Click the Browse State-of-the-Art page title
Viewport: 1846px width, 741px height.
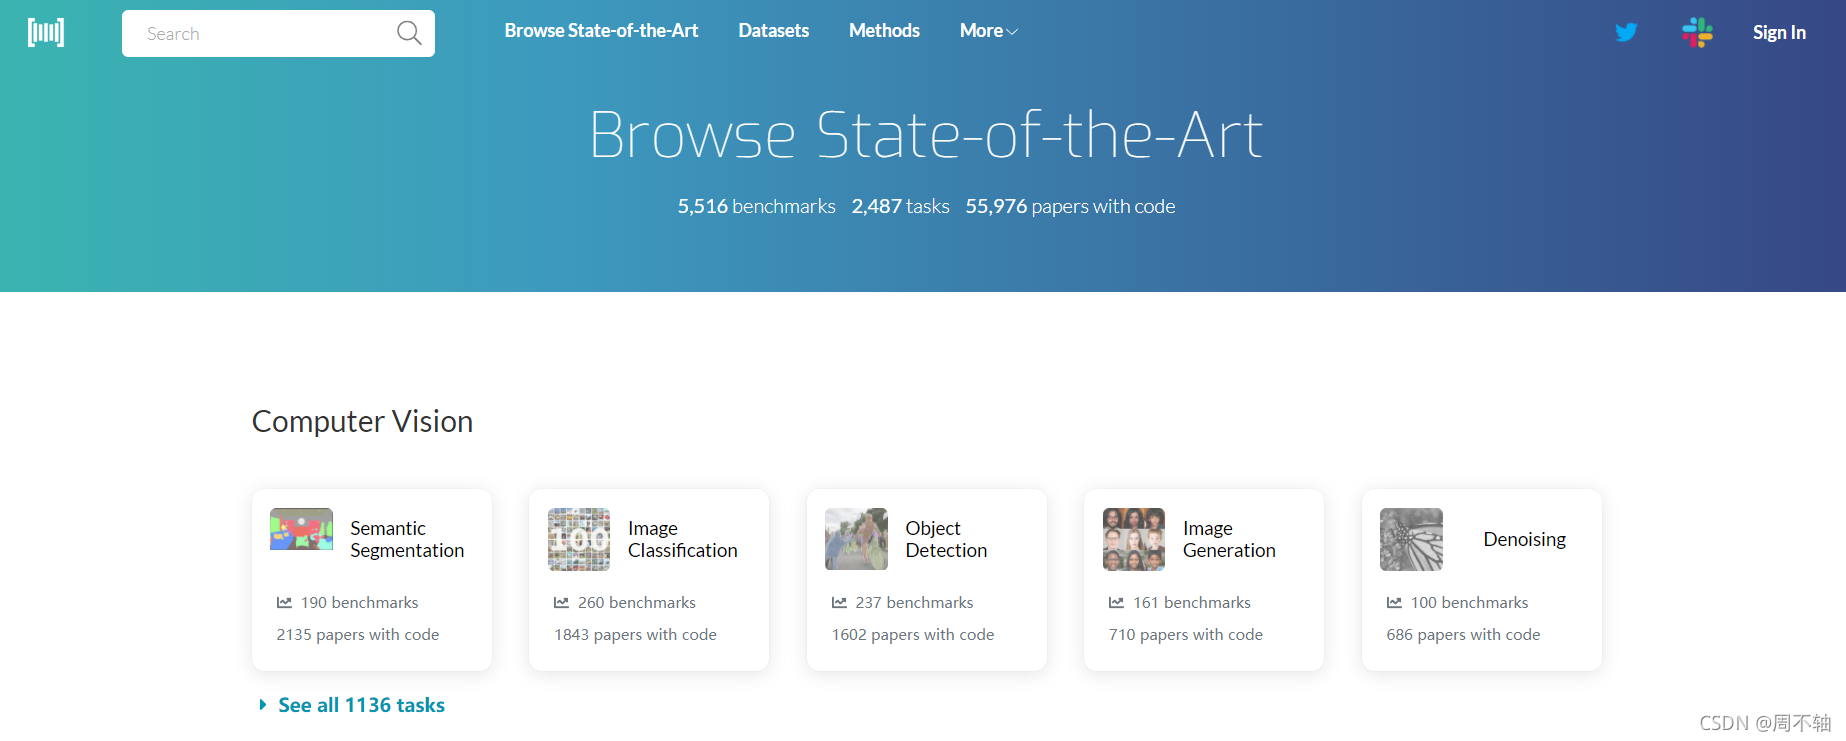click(926, 134)
